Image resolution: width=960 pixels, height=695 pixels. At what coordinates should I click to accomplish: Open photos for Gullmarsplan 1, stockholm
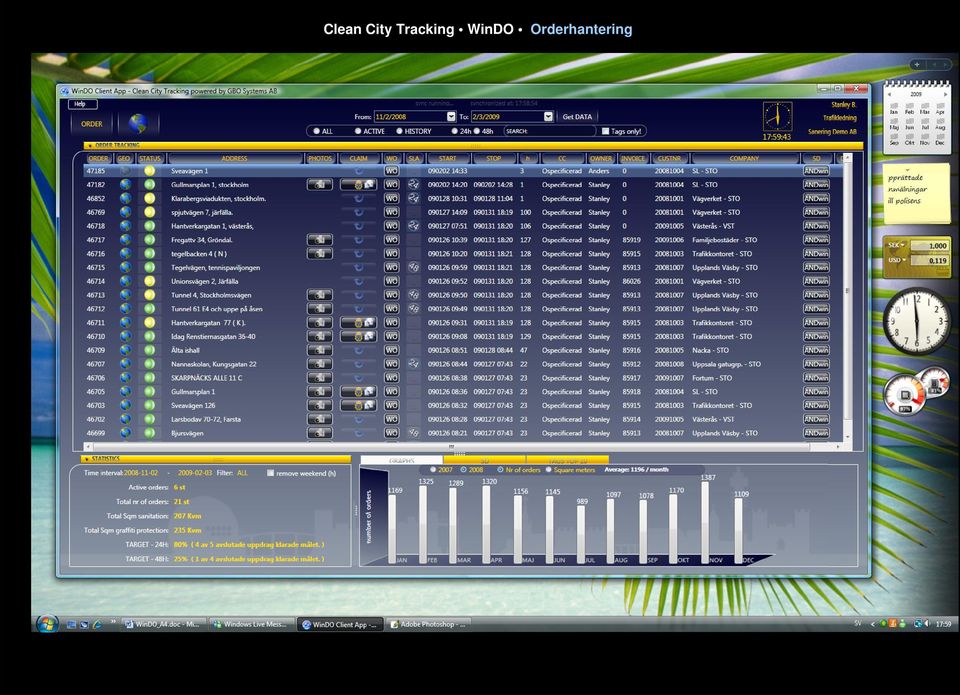pos(320,184)
